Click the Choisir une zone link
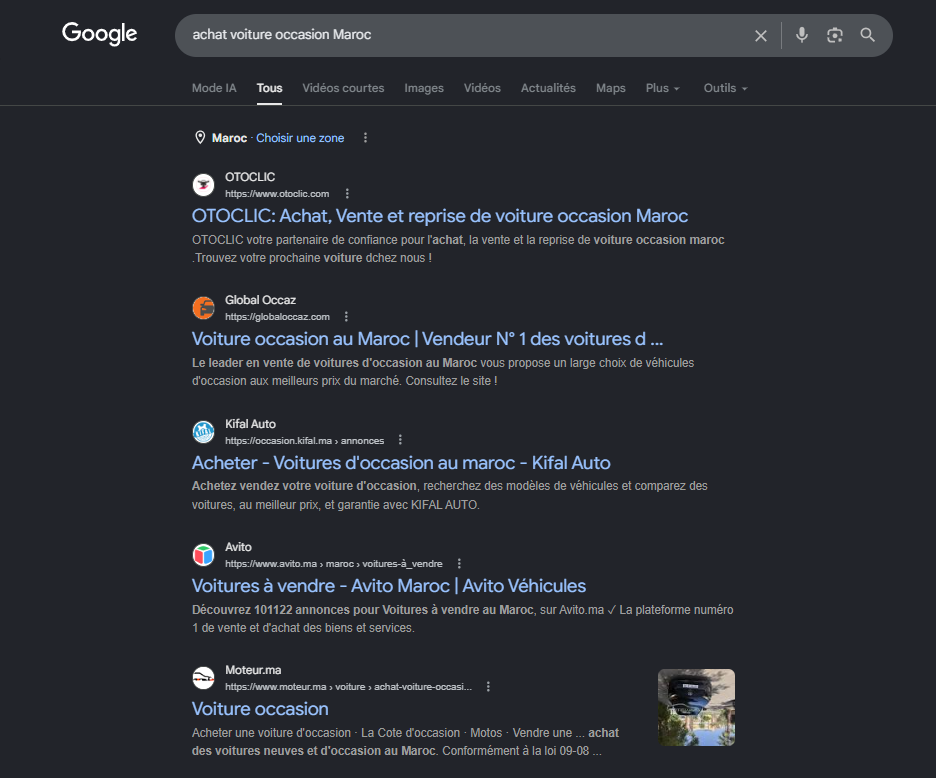 (300, 138)
